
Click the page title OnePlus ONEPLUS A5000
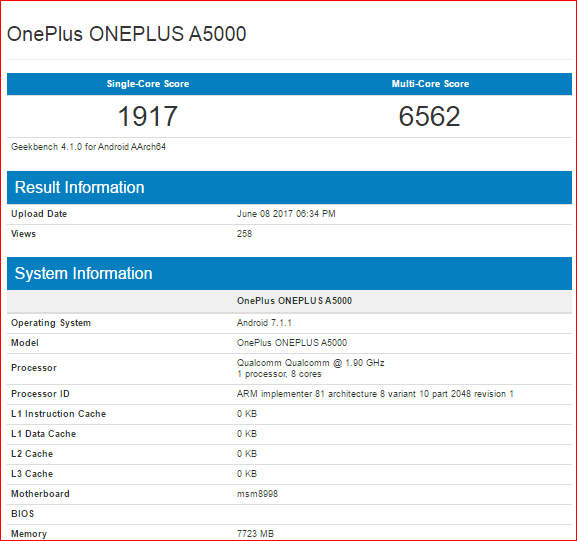click(126, 34)
